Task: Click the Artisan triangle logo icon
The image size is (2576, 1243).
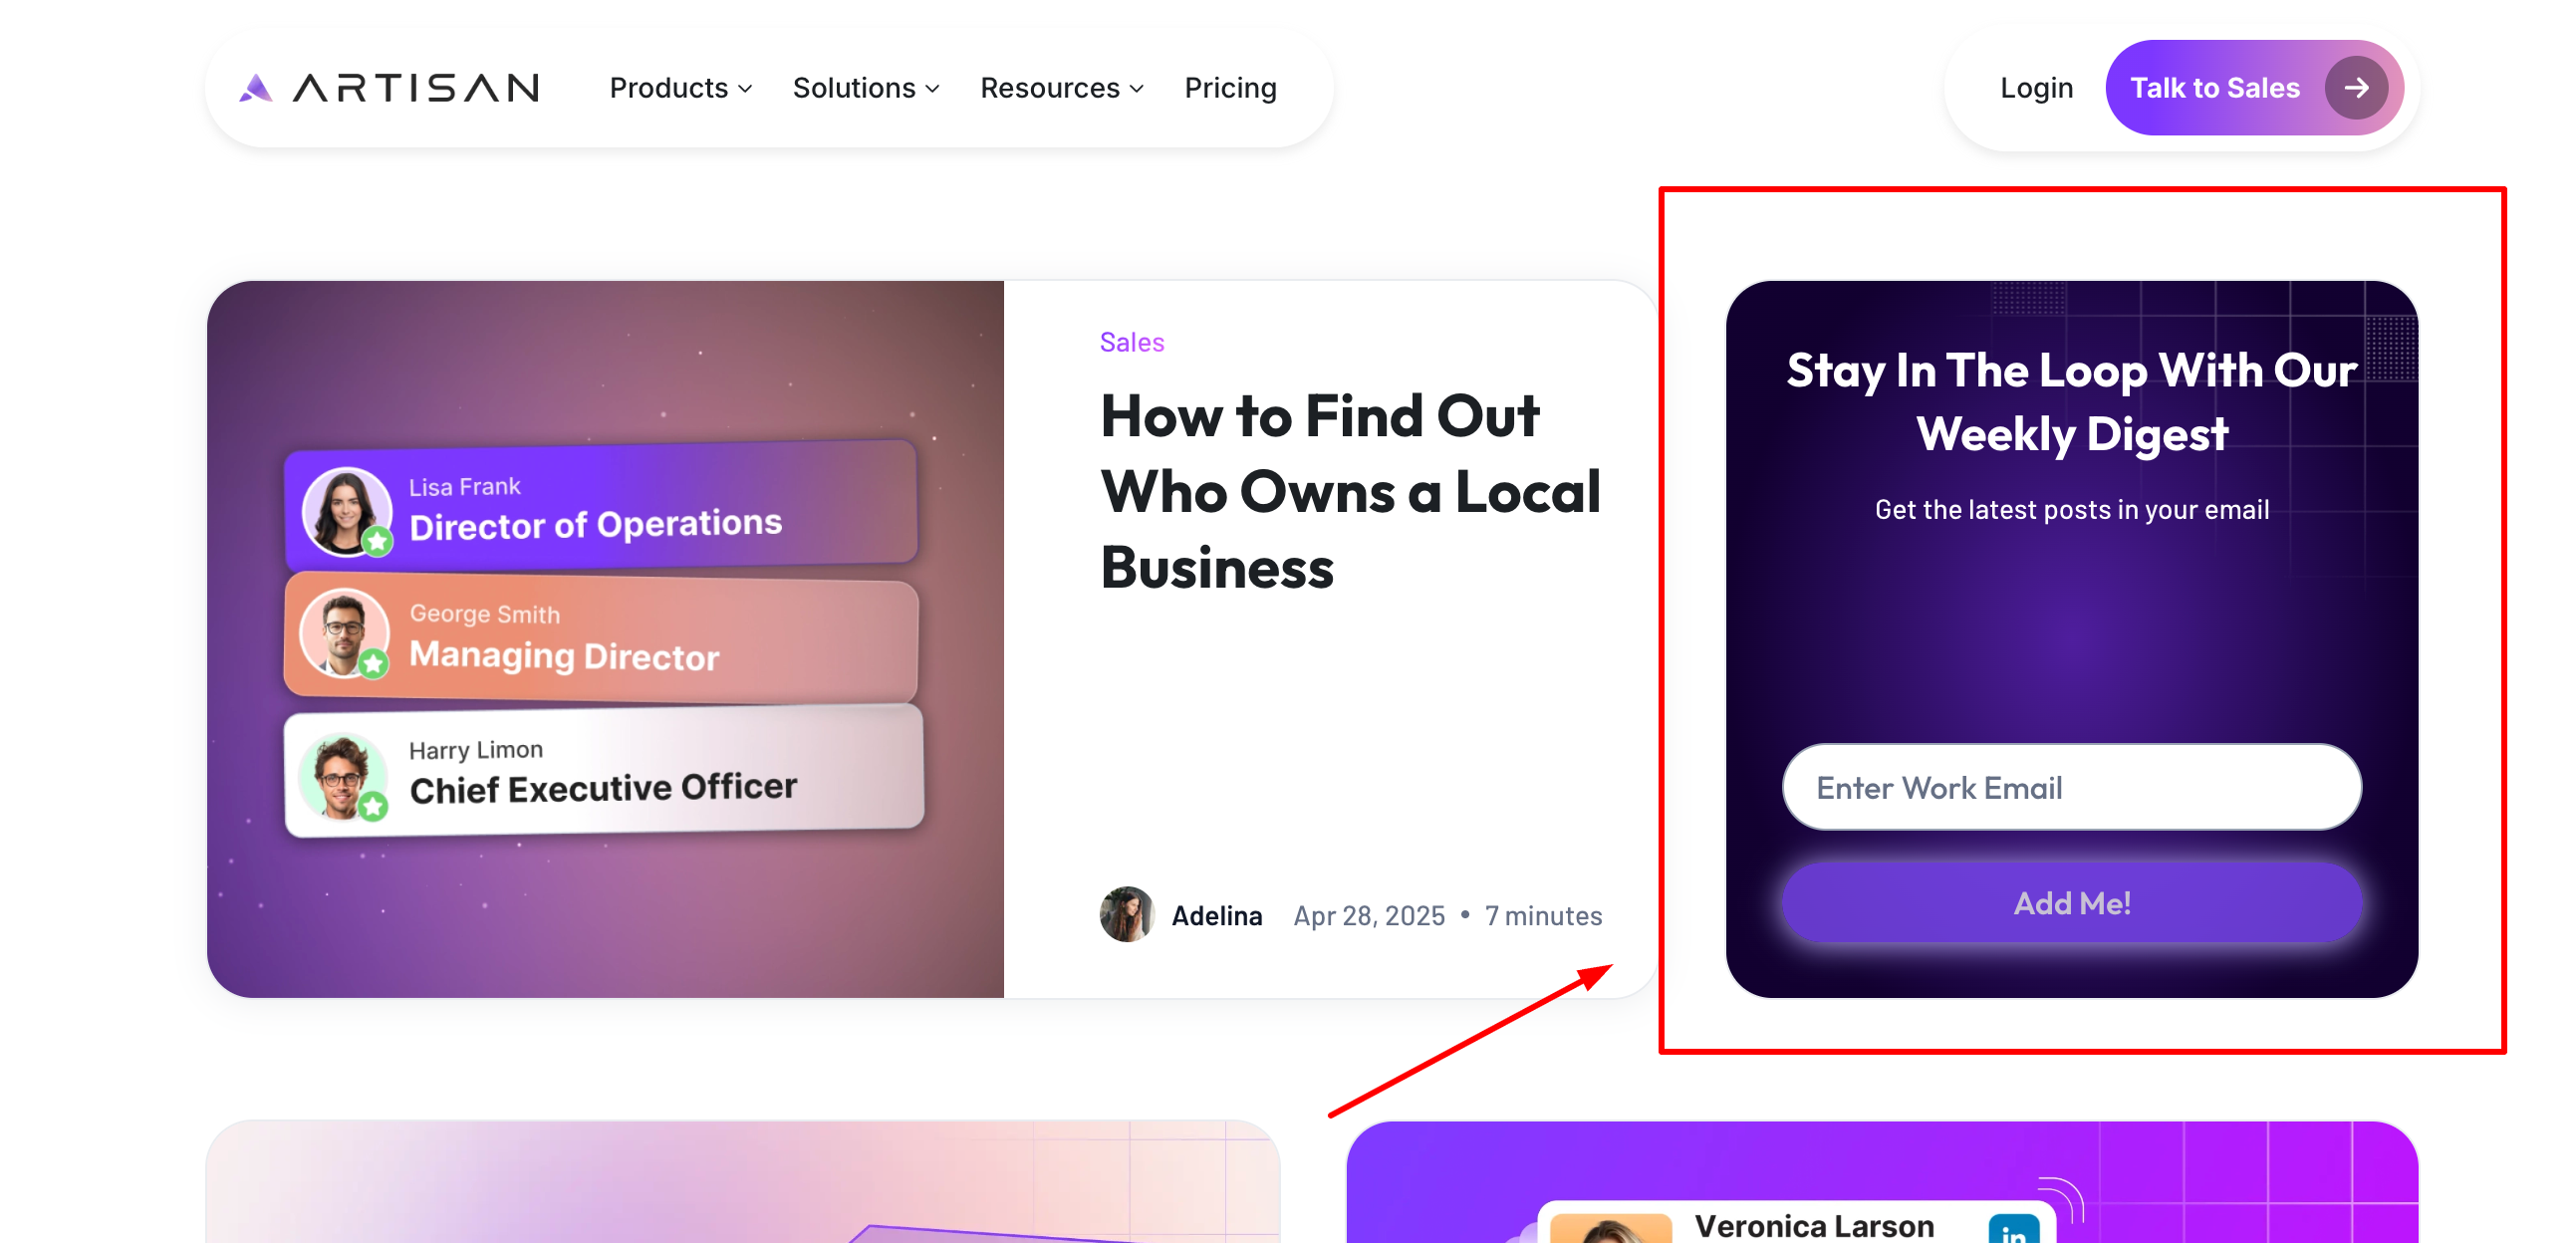Action: coord(256,88)
